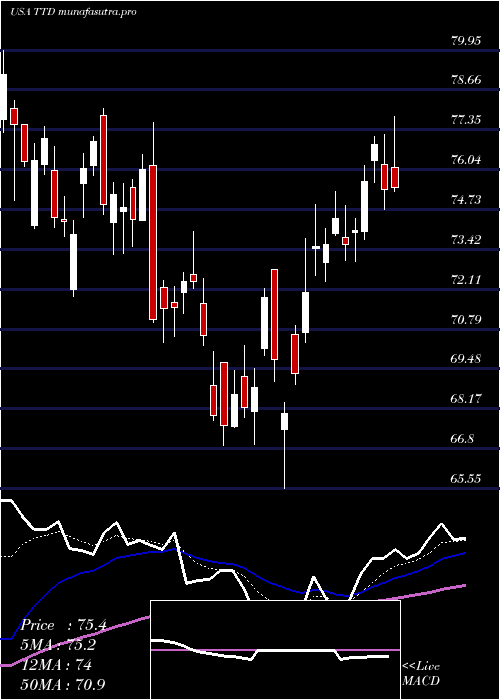This screenshot has height=700, width=500.
Task: Click the 69.48 price axis label
Action: click(466, 359)
